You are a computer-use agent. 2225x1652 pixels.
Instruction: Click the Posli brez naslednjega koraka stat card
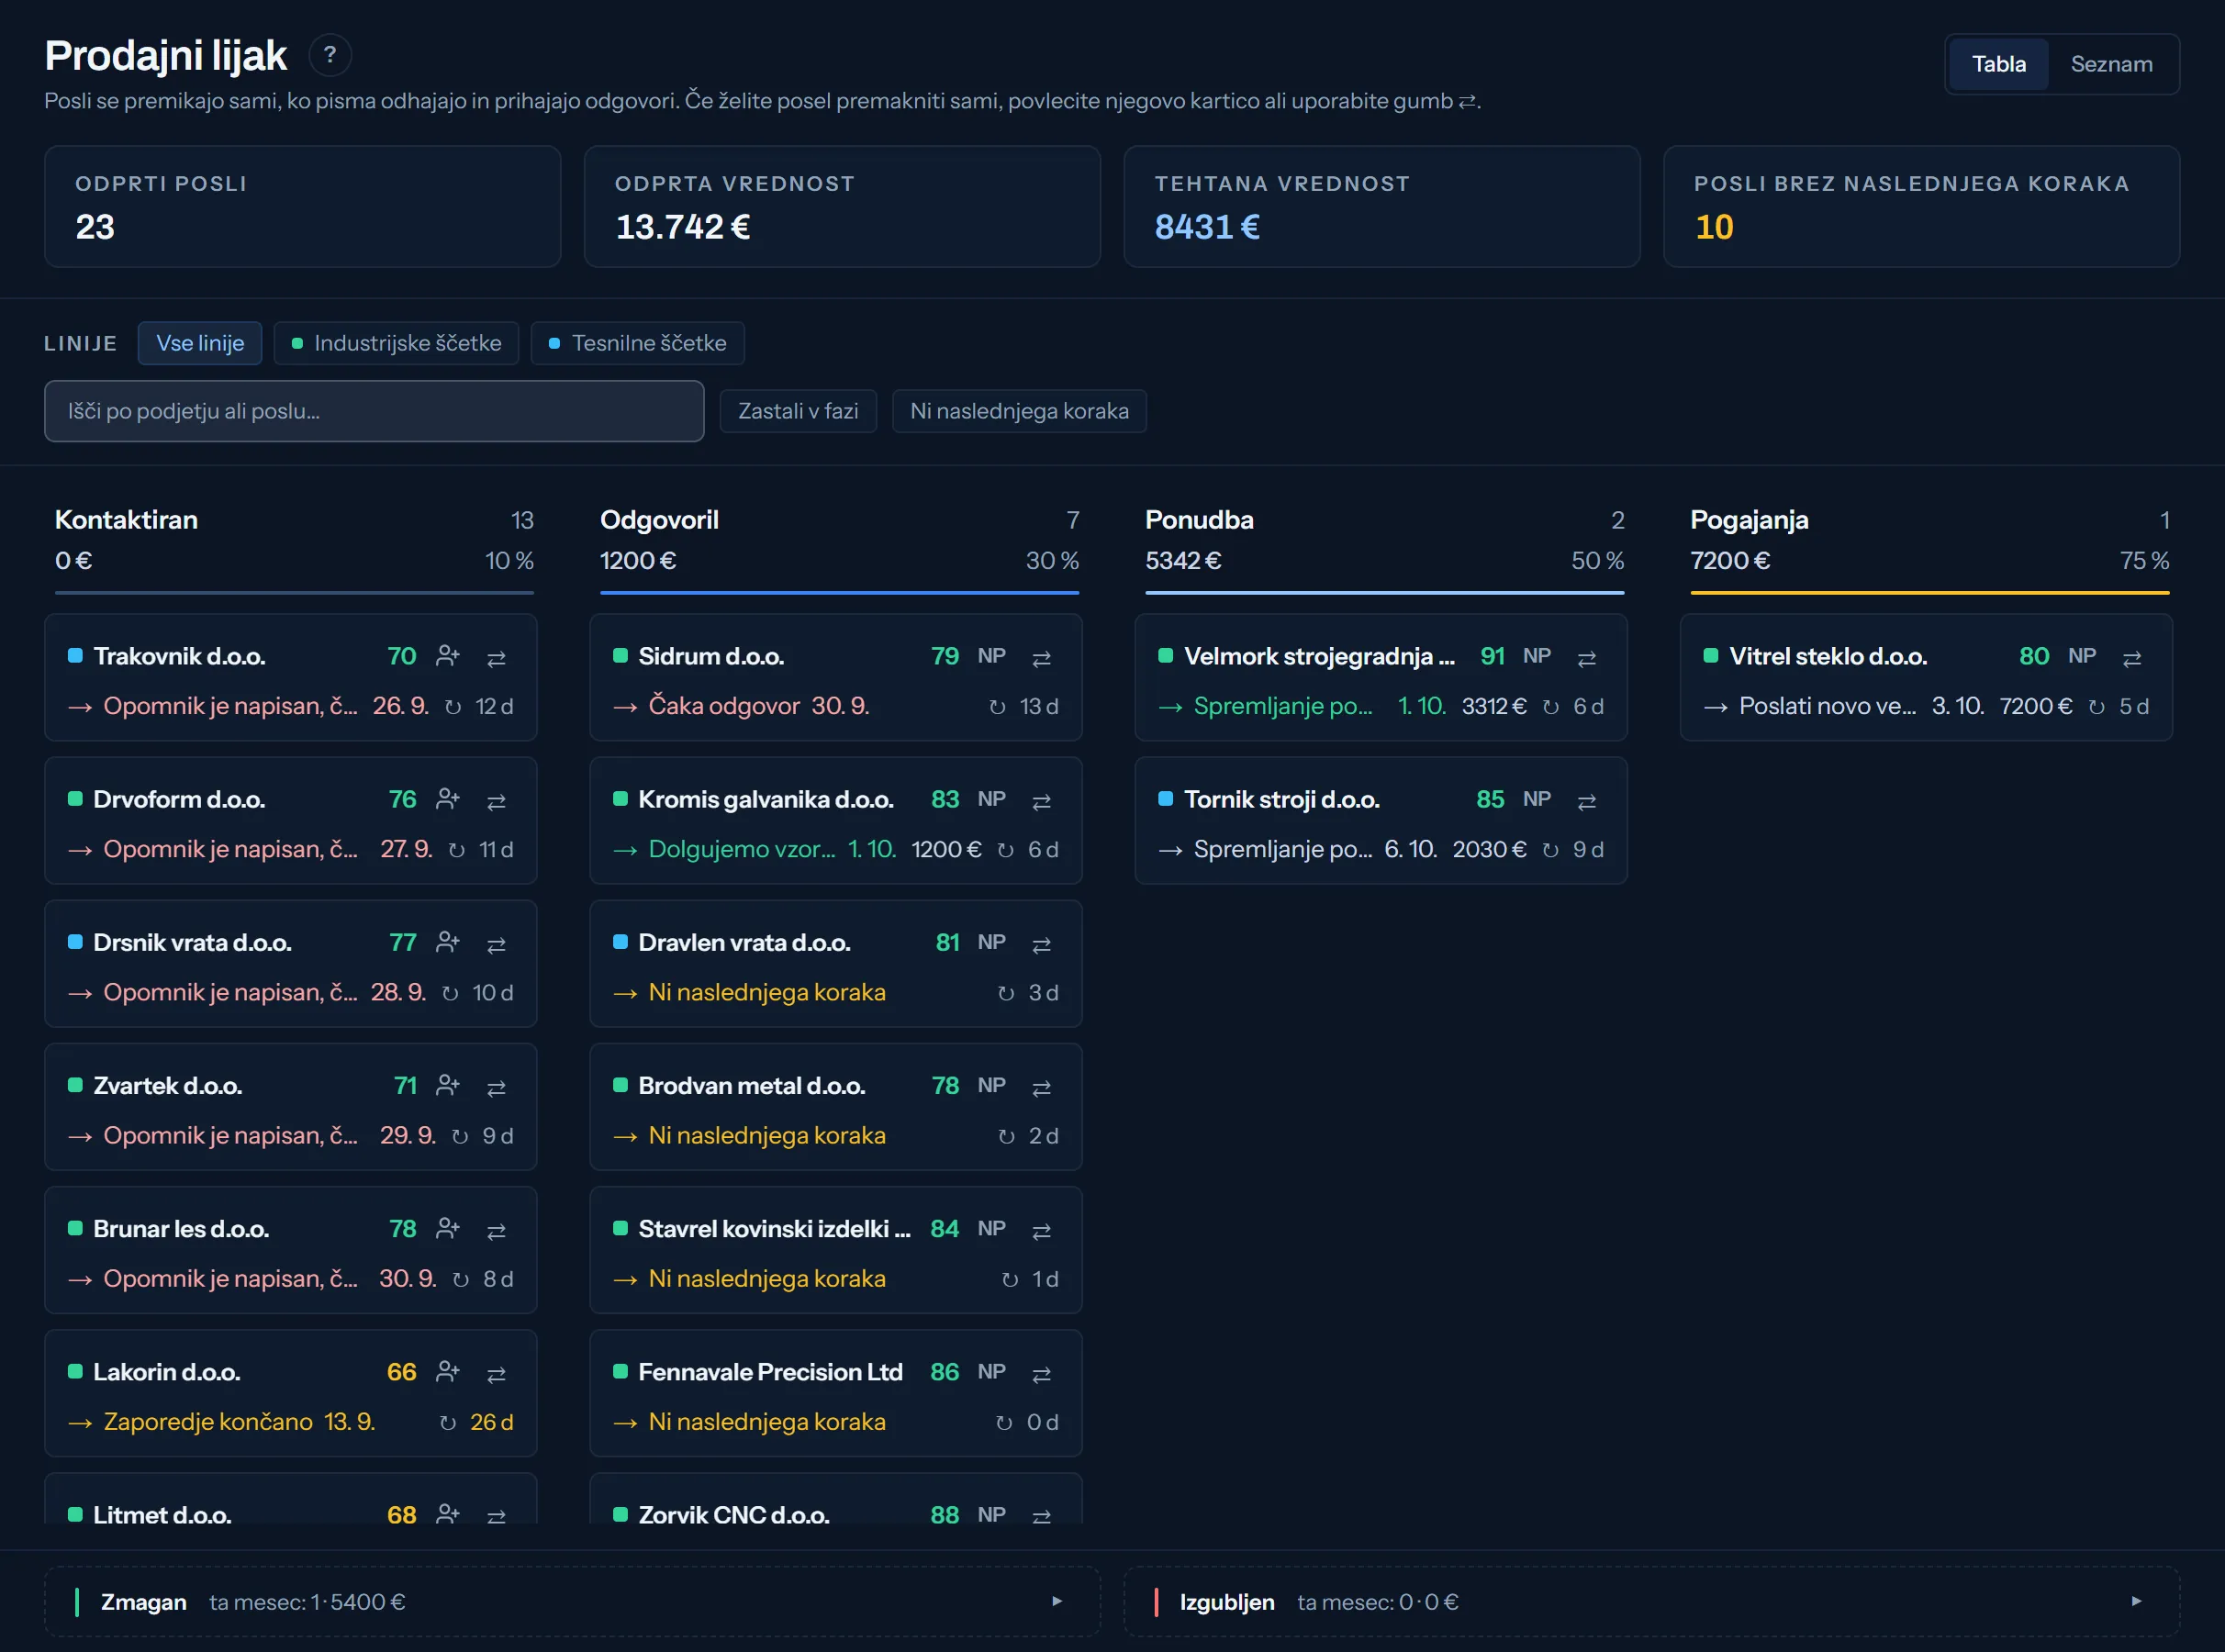(1921, 207)
